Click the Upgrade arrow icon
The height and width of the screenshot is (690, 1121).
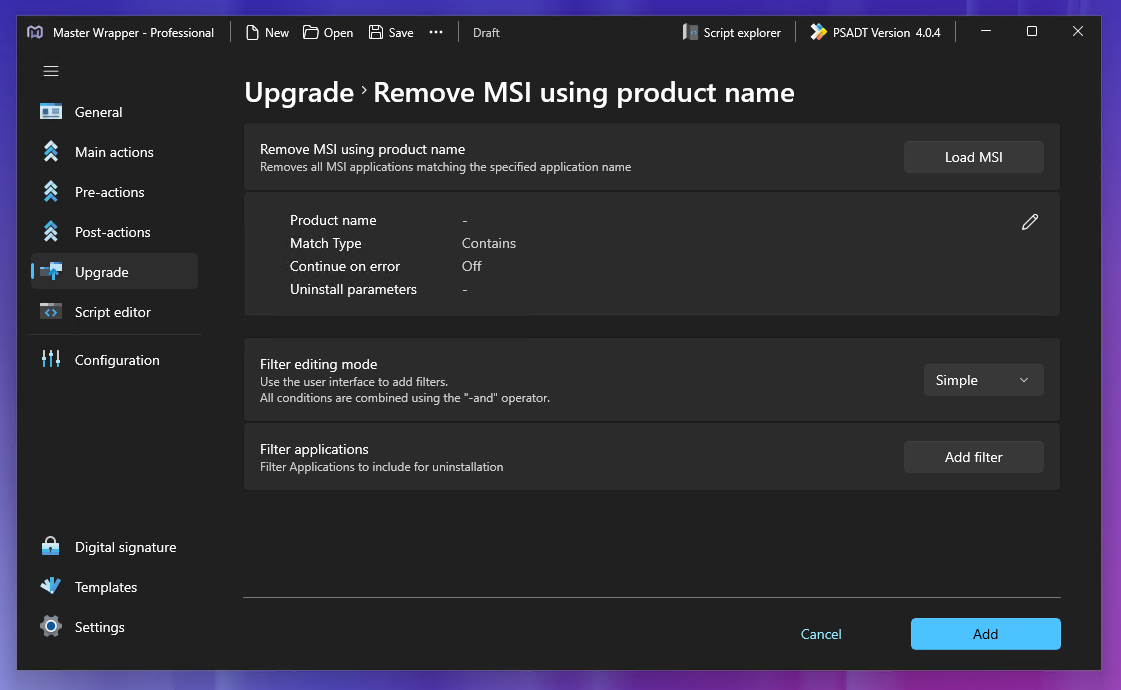pos(51,272)
